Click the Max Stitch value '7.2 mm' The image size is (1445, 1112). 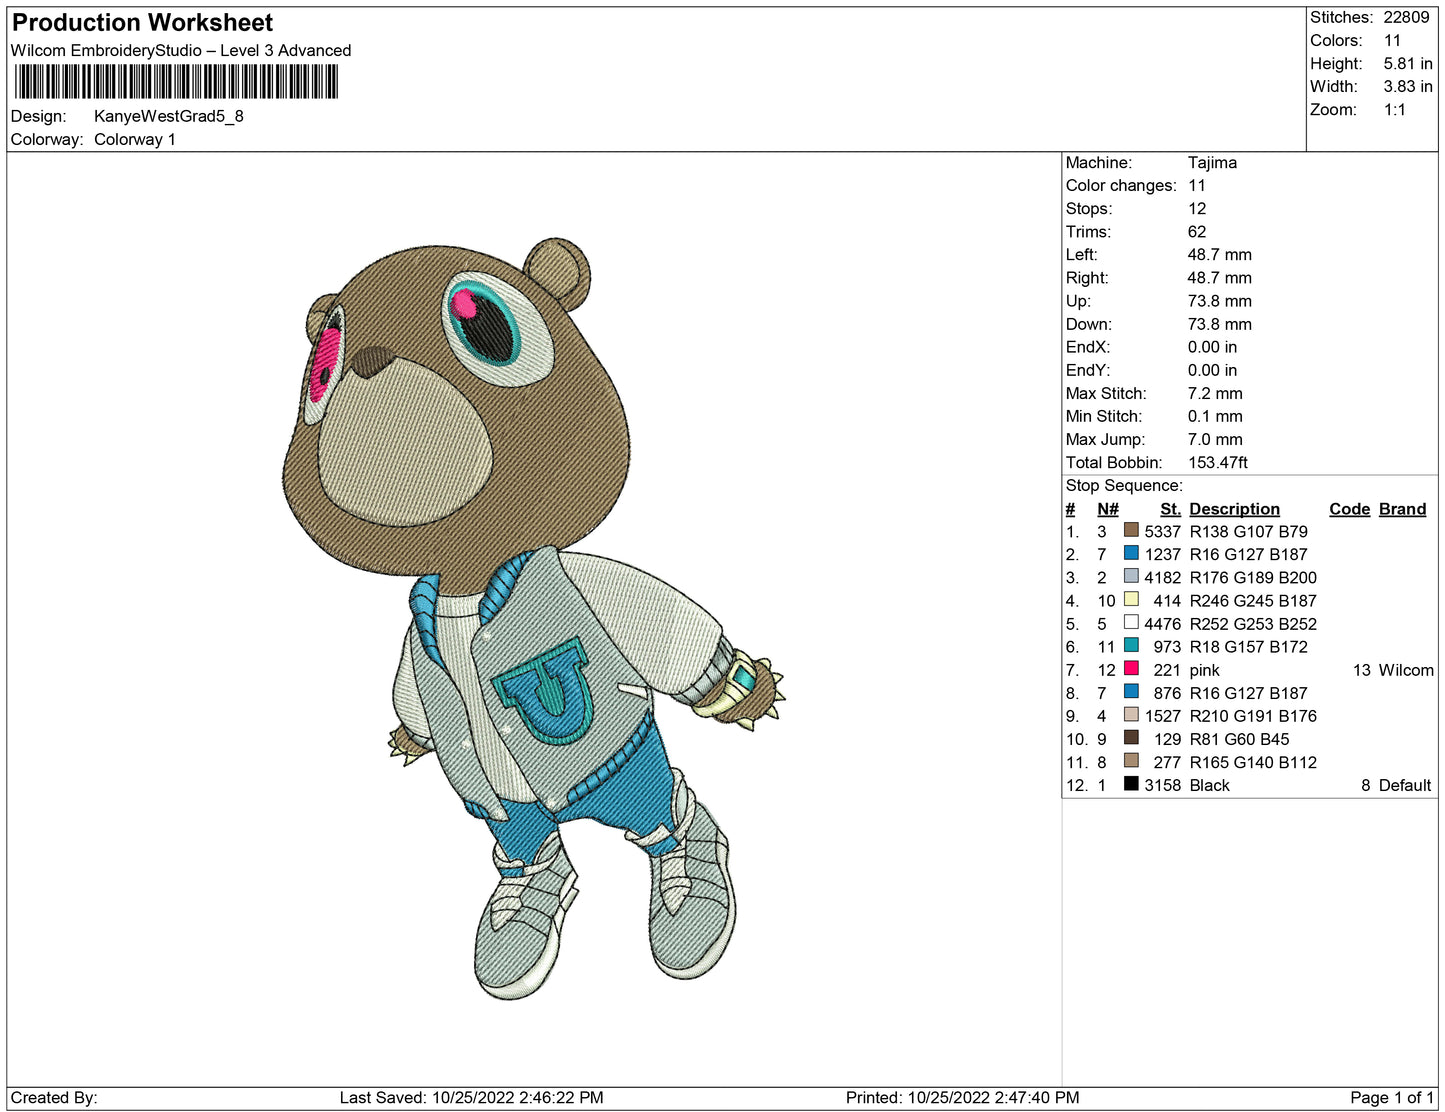pyautogui.click(x=1215, y=393)
